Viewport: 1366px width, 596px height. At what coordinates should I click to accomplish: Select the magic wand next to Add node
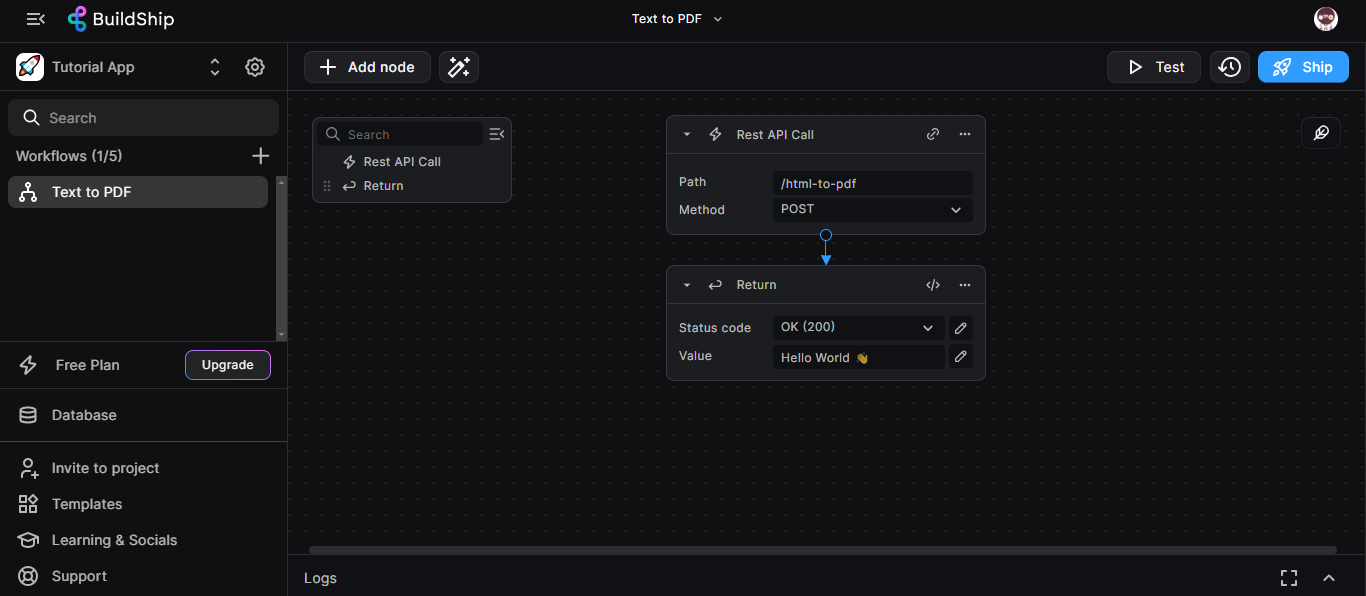(458, 67)
